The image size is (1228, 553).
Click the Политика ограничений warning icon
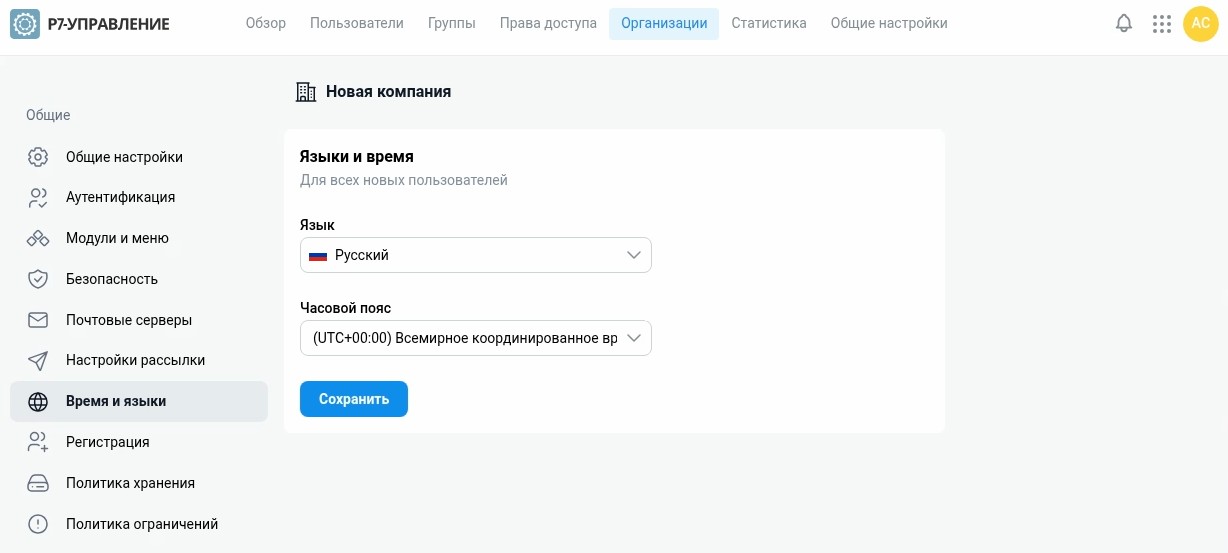click(38, 524)
